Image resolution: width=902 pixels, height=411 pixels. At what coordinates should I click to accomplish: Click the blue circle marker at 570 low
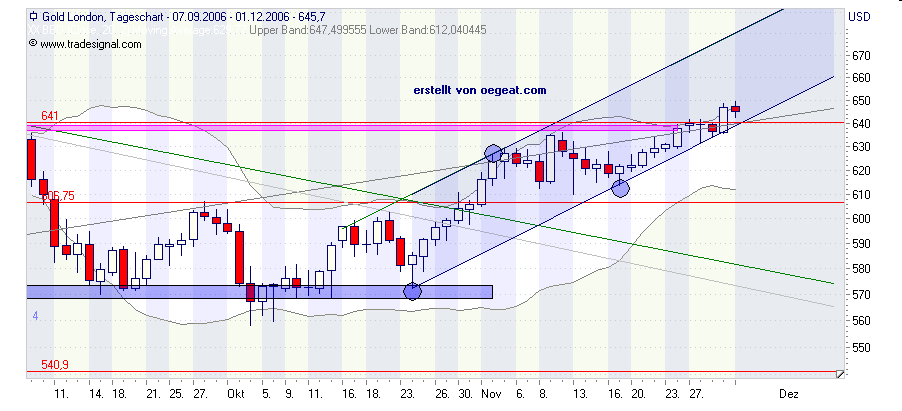(x=412, y=291)
